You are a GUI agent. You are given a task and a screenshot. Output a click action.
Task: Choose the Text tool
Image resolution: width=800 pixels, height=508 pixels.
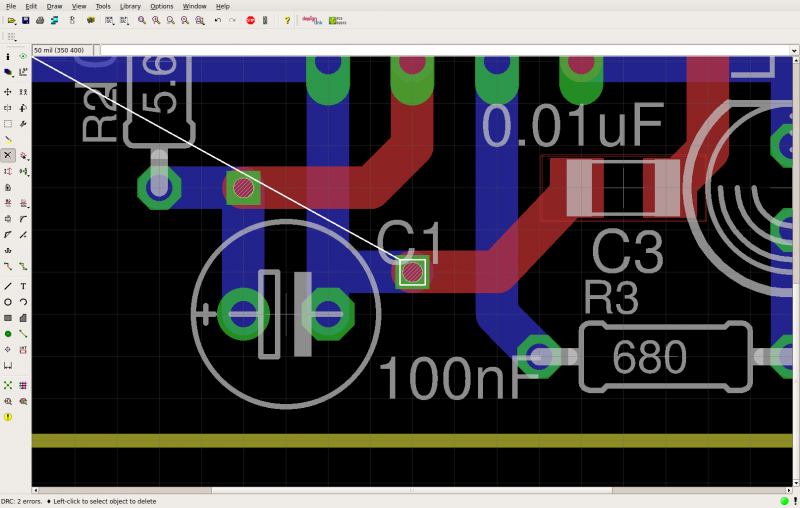point(23,285)
